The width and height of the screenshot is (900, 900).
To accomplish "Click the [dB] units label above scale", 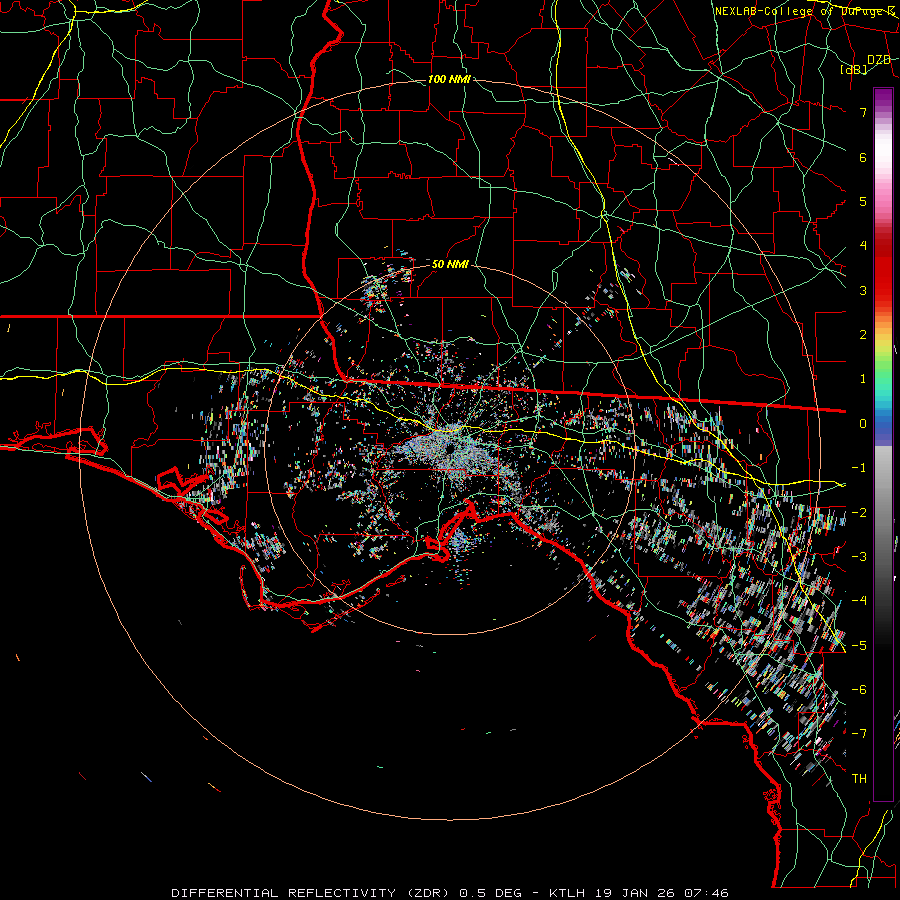I will (854, 70).
